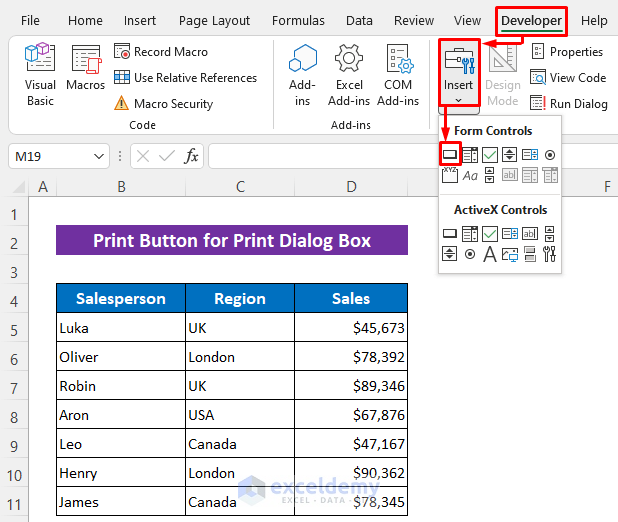Insert a Form Controls Check Box
Viewport: 618px width, 522px height.
490,155
